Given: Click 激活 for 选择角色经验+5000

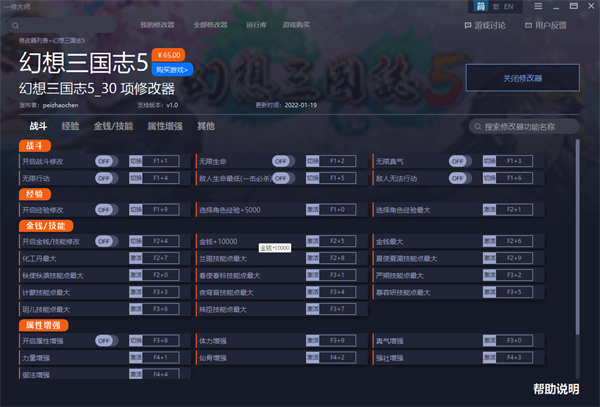Looking at the screenshot, I should point(312,210).
